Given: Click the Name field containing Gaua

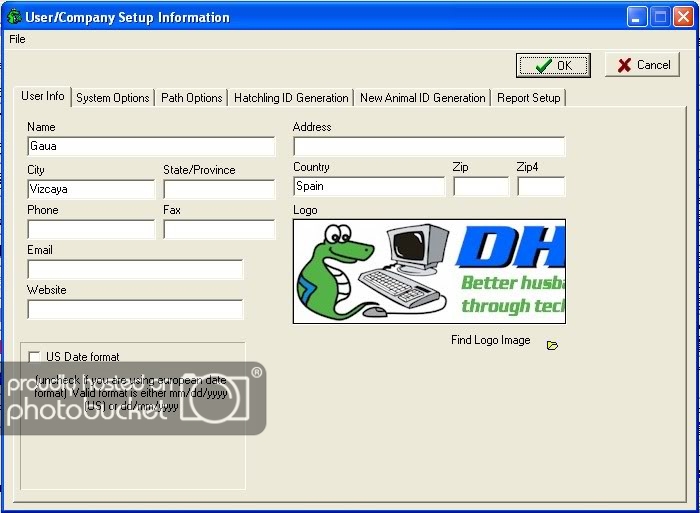Looking at the screenshot, I should coord(150,146).
